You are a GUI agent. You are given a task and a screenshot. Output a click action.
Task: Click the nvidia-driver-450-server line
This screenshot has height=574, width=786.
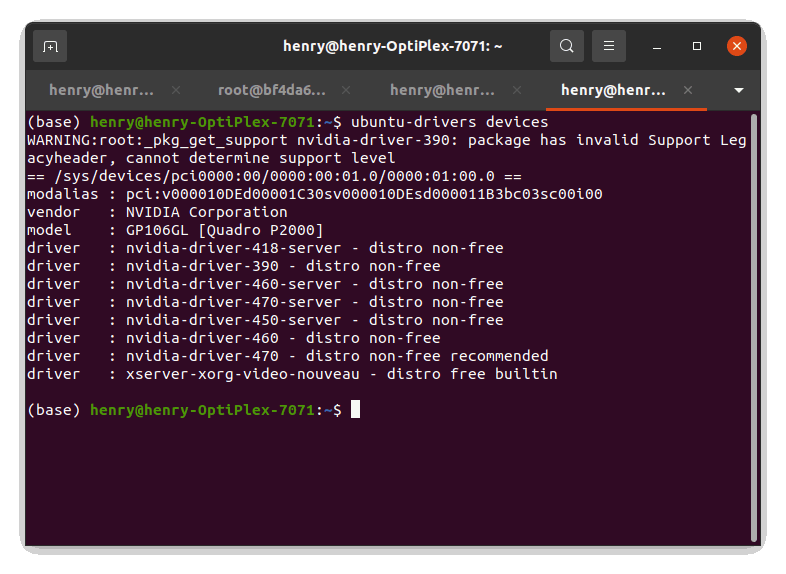tap(265, 321)
